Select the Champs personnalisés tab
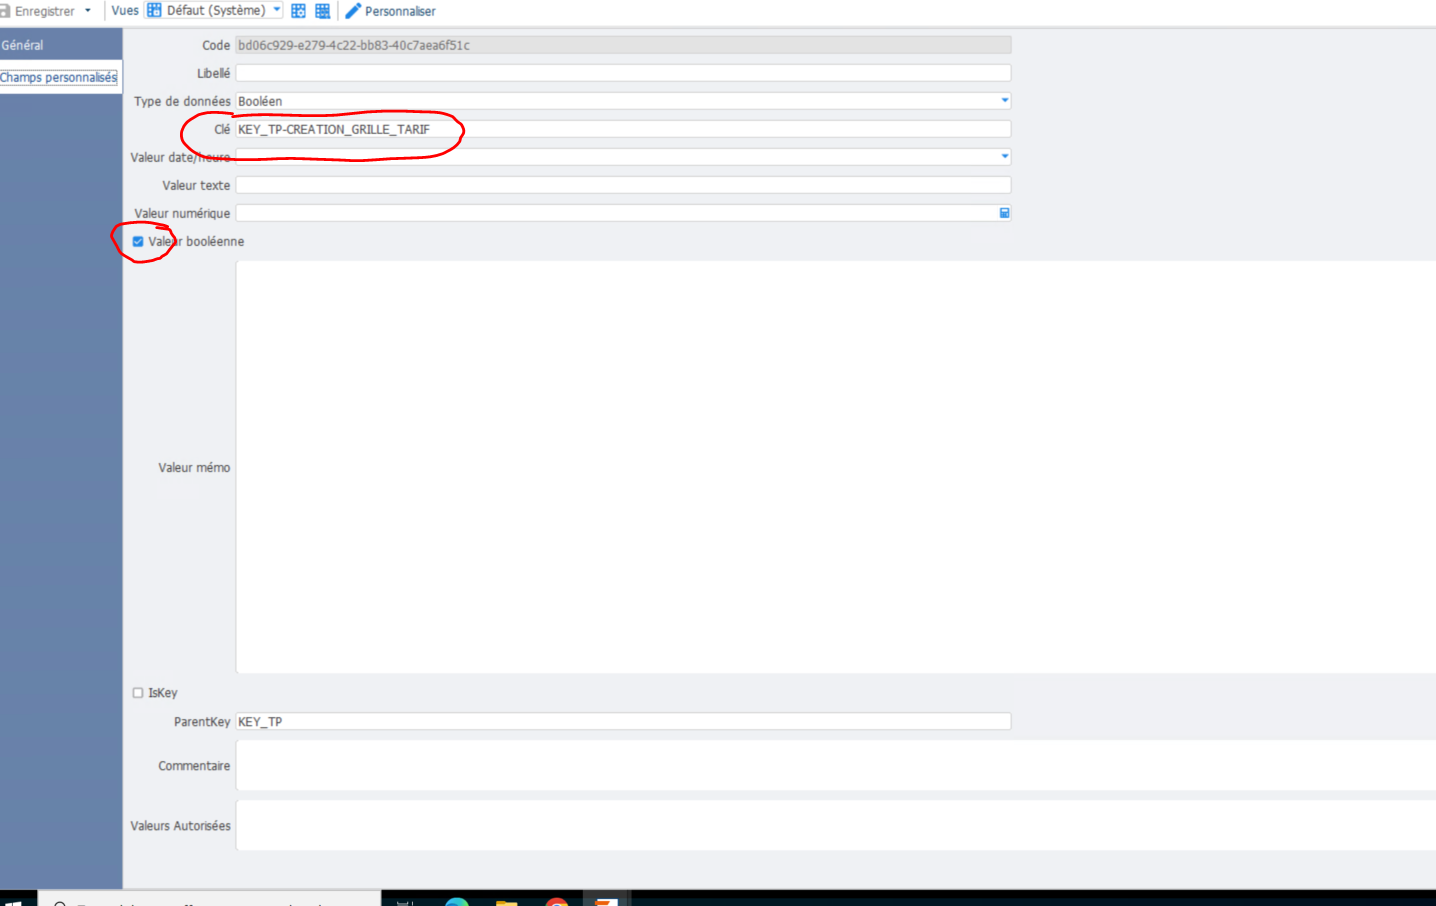Screen dimensions: 1436x906 tap(58, 77)
